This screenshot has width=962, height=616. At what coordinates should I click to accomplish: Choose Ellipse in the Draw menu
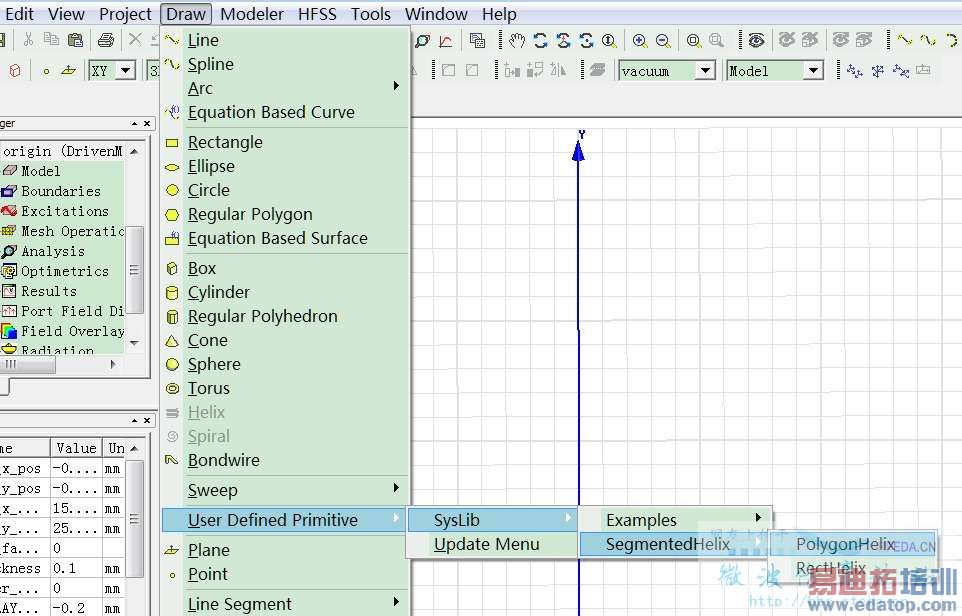pos(285,166)
